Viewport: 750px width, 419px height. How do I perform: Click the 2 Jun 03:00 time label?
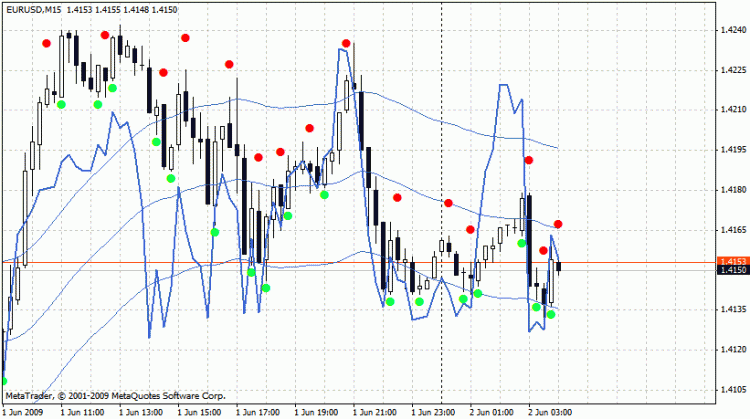click(552, 411)
